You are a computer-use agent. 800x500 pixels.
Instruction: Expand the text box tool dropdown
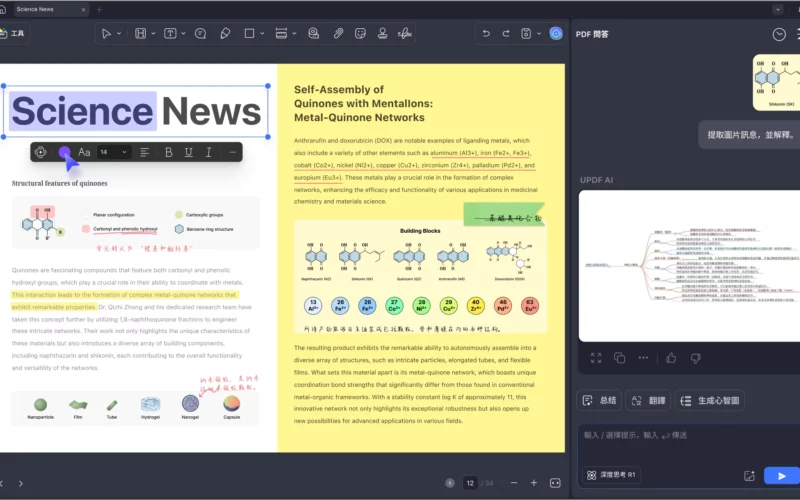183,33
